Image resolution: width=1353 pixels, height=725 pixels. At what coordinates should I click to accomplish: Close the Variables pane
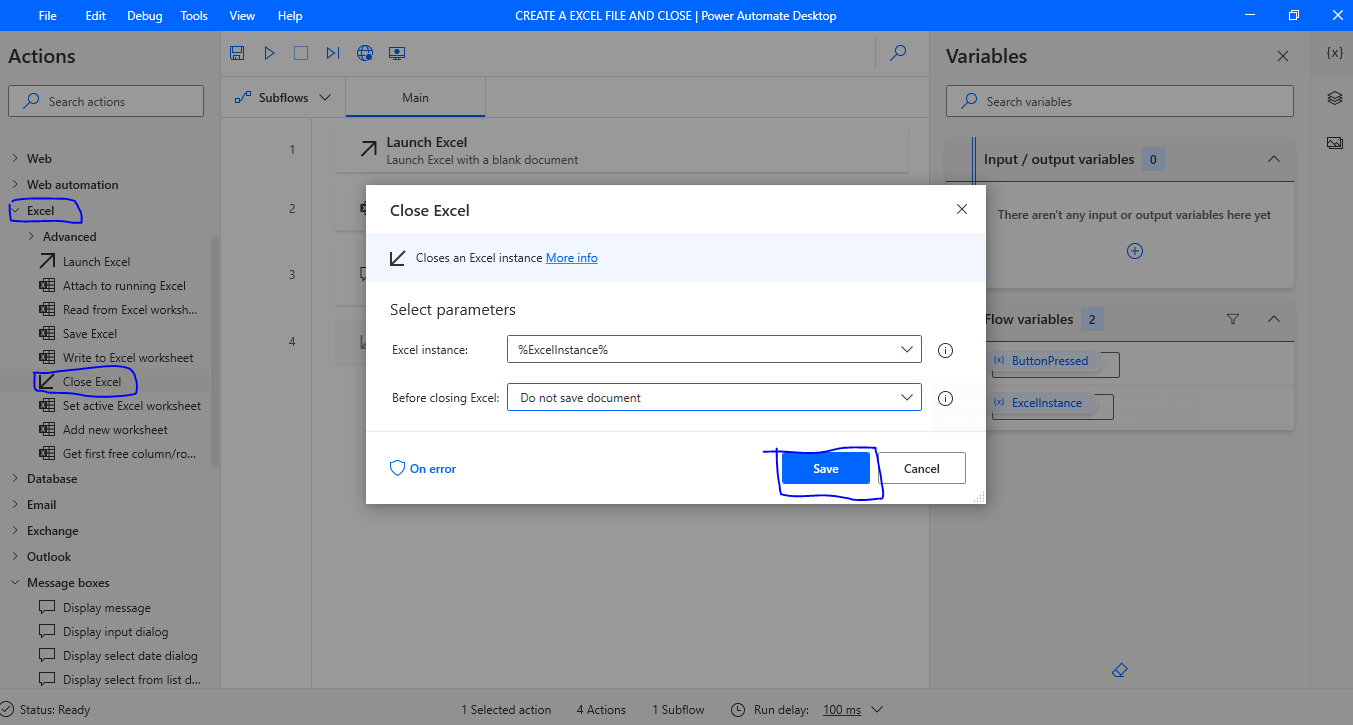click(x=1283, y=57)
